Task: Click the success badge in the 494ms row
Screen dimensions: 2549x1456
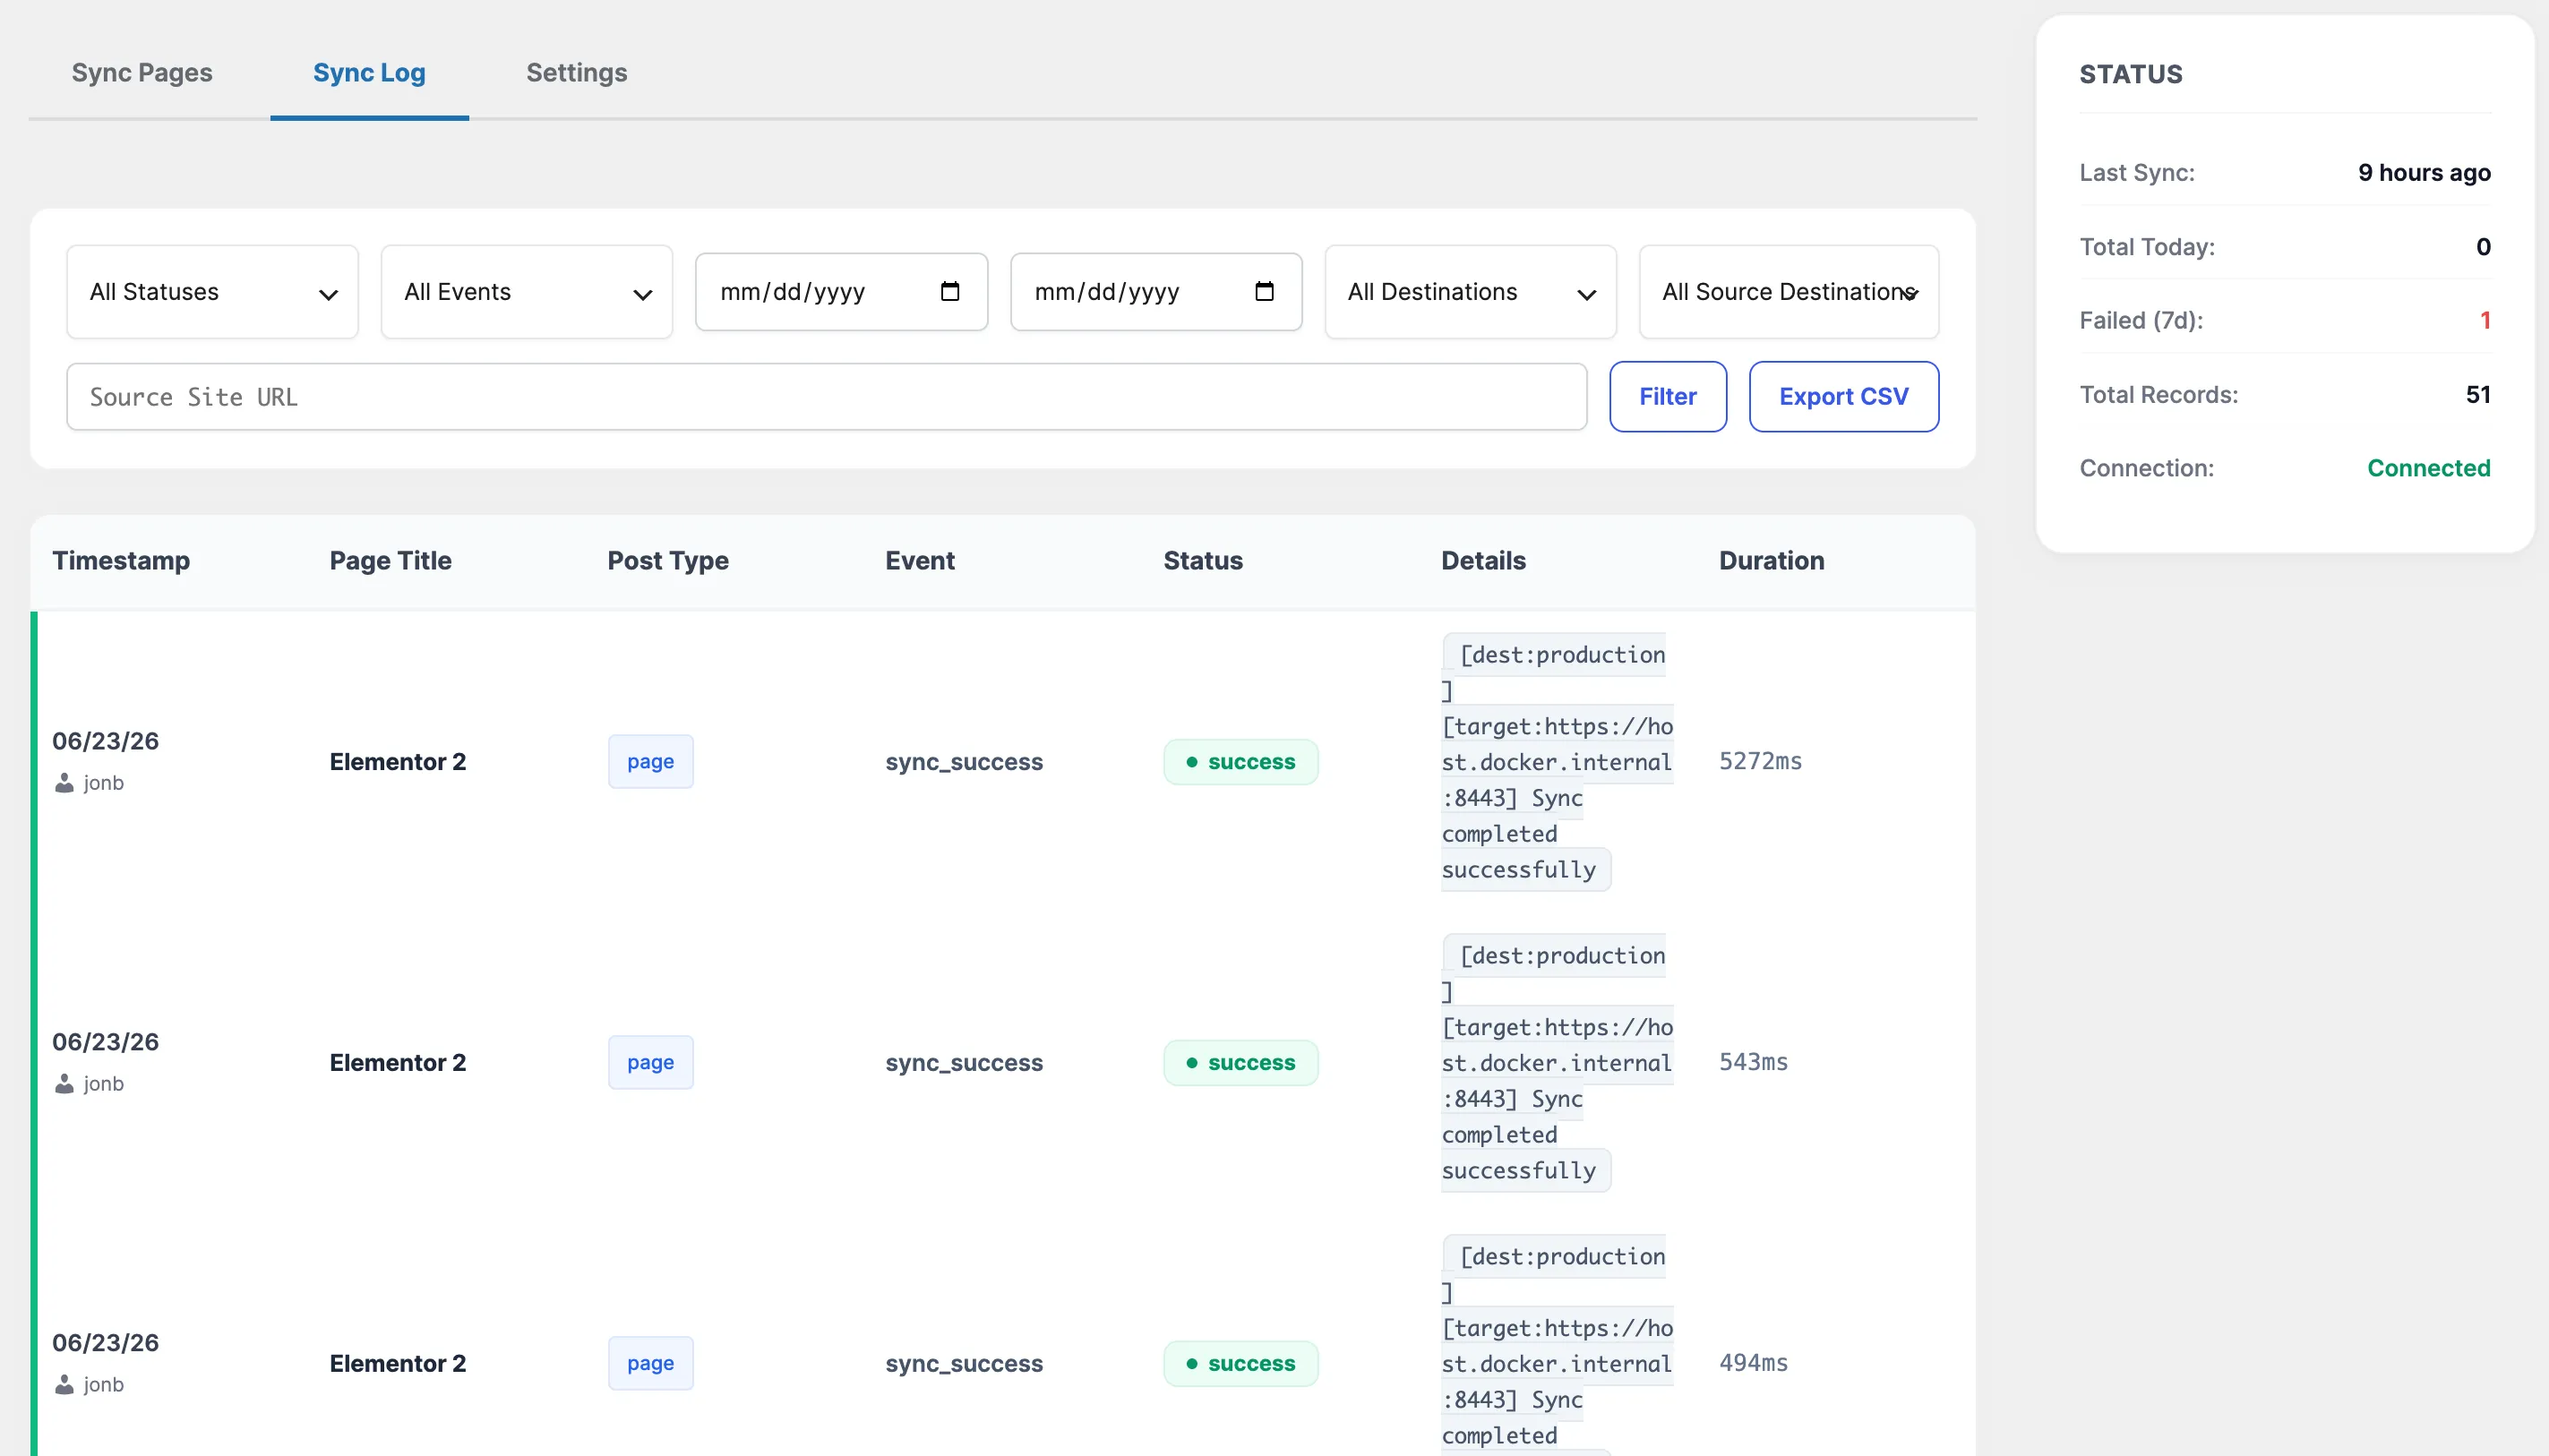Action: point(1241,1364)
